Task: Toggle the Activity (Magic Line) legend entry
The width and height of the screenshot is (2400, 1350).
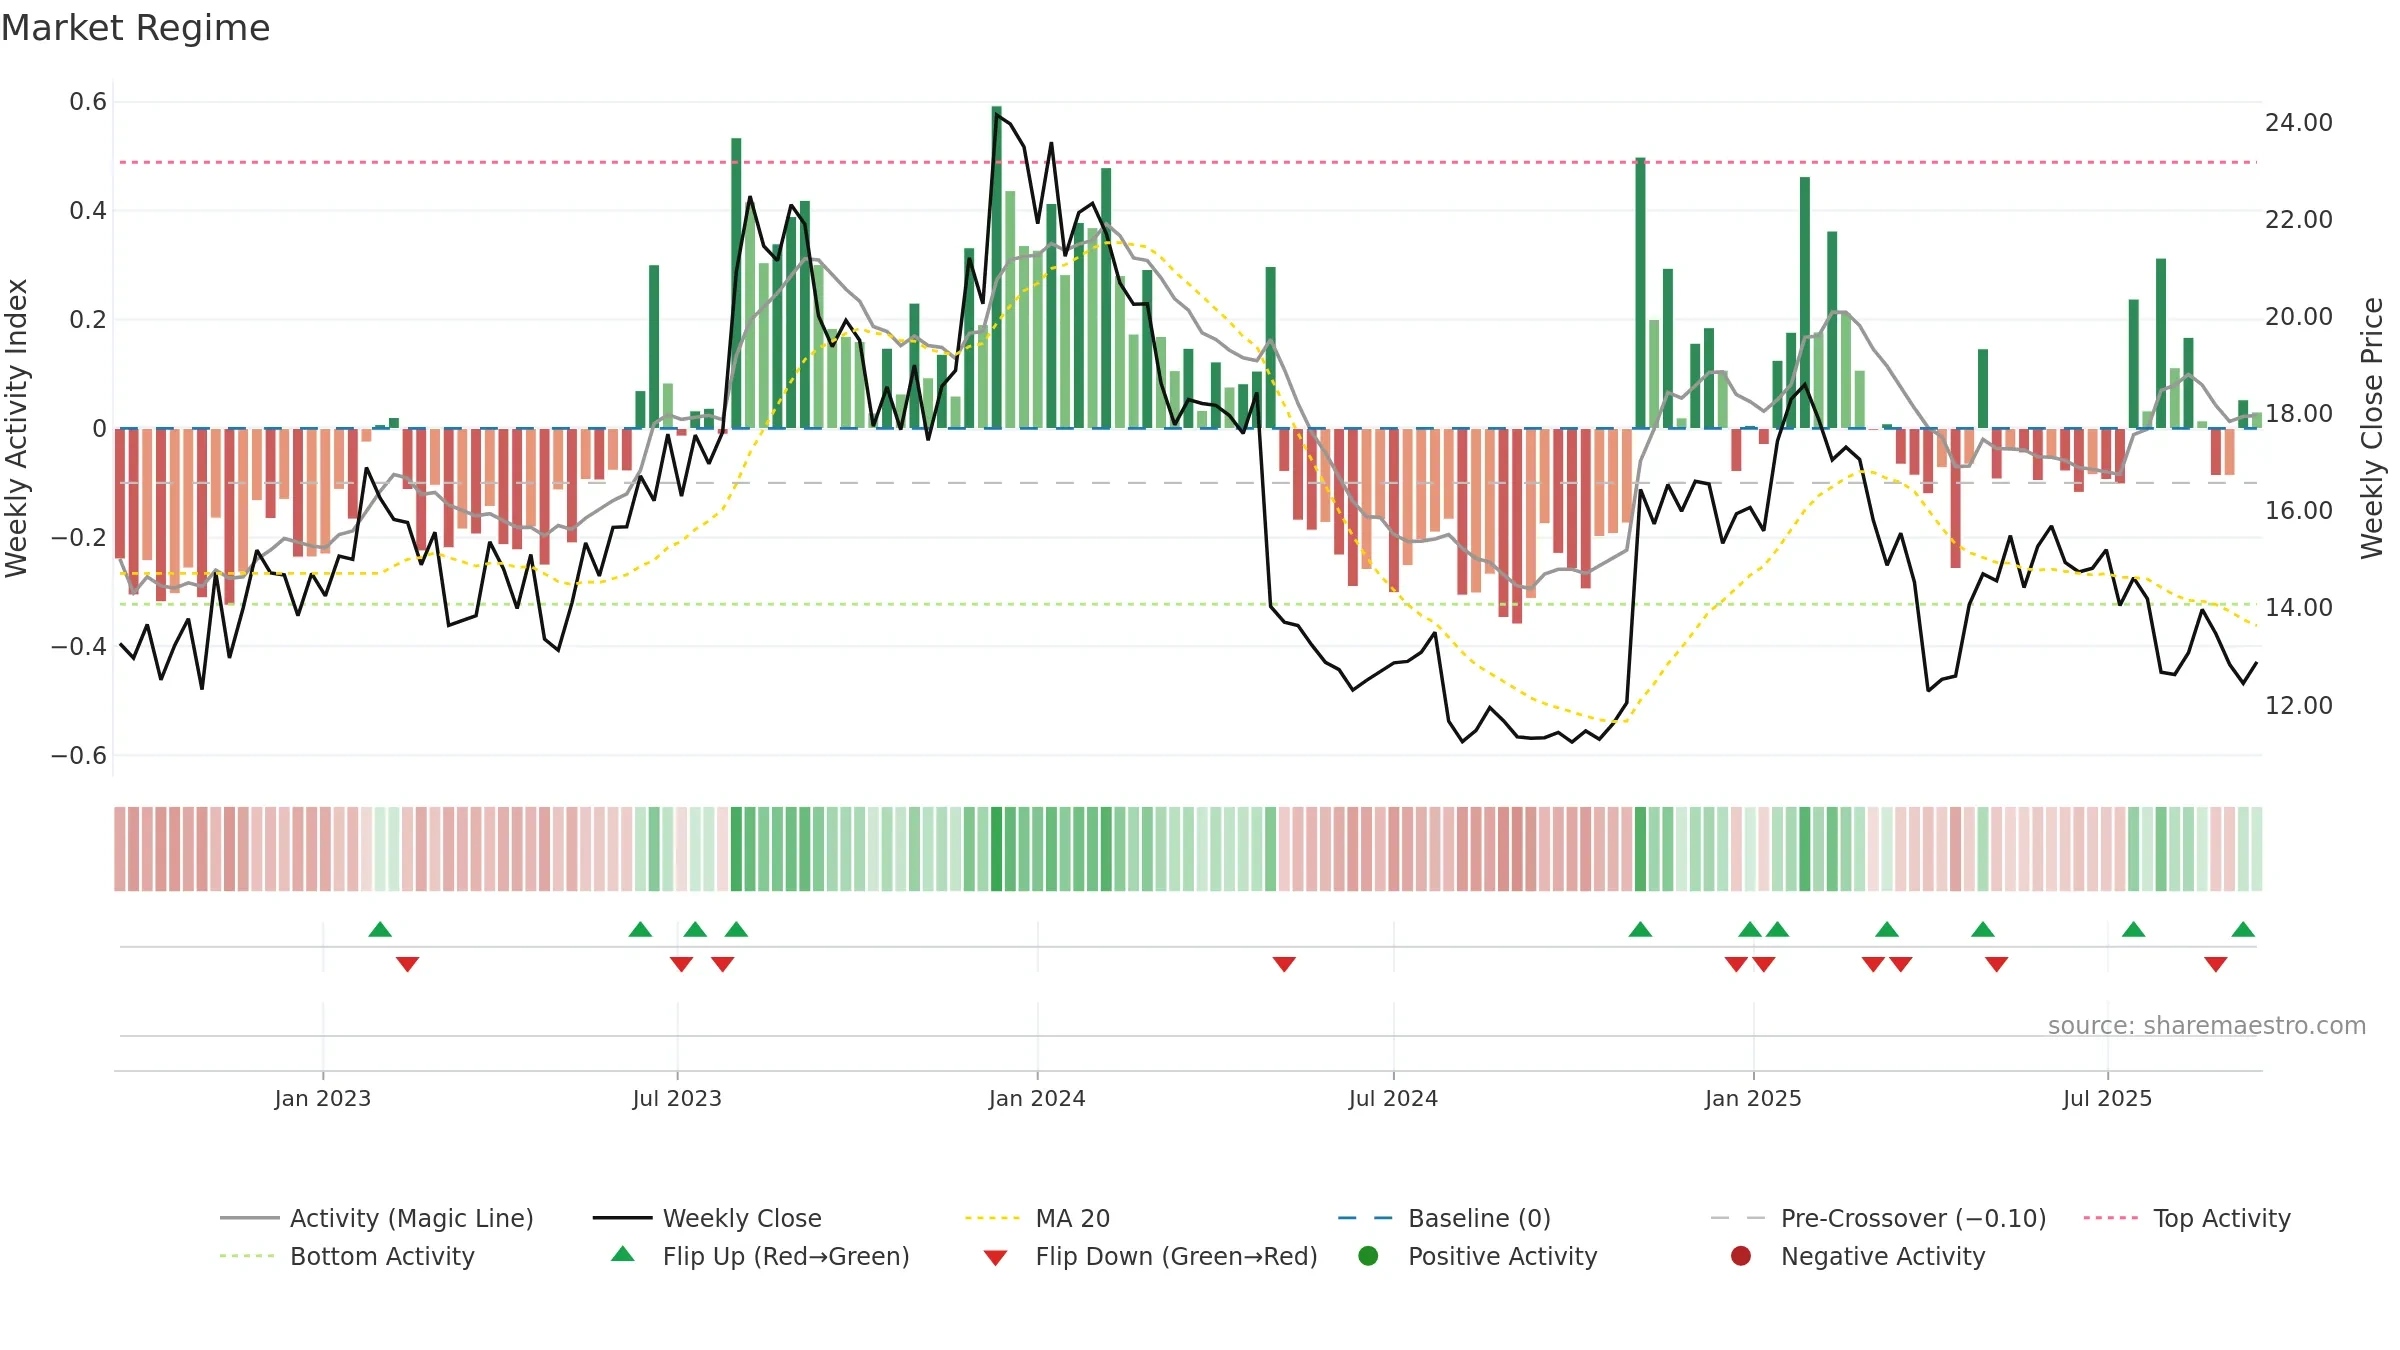Action: [377, 1218]
